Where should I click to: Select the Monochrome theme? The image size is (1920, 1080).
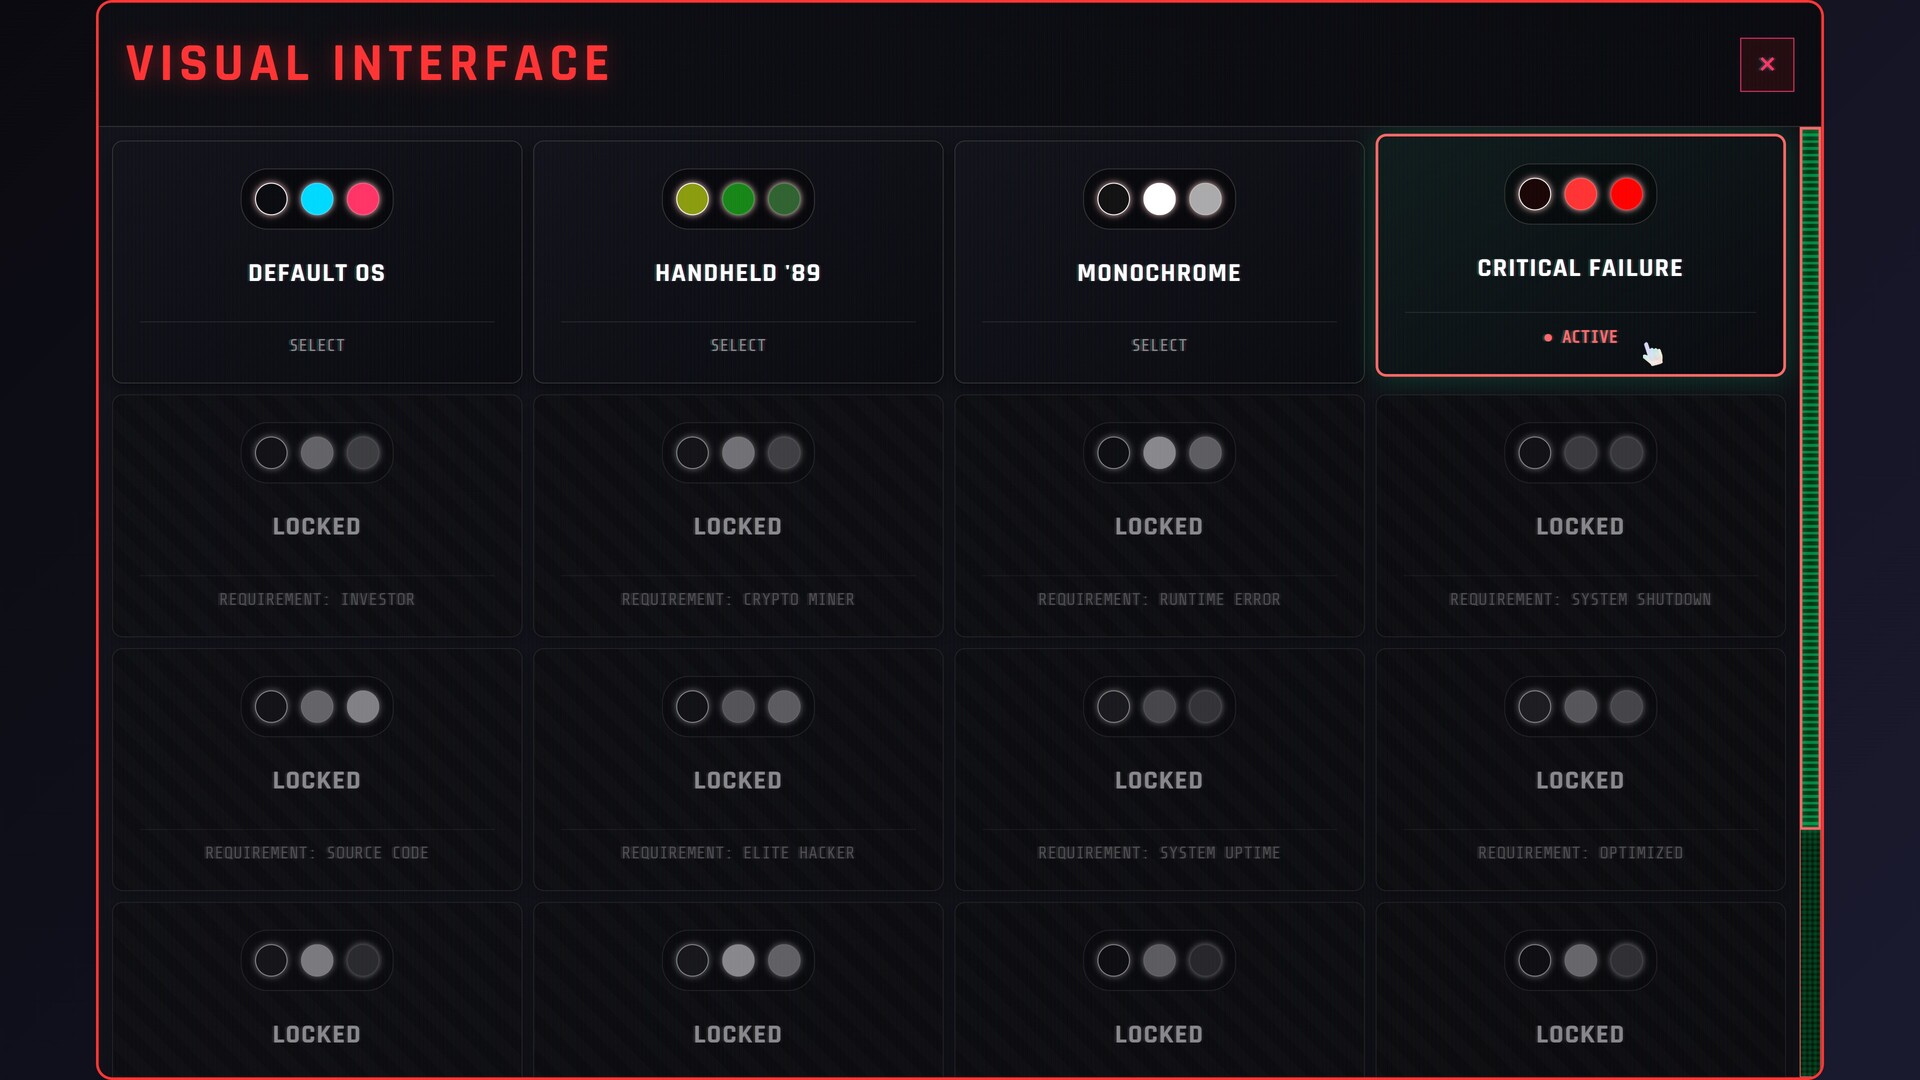[x=1158, y=345]
